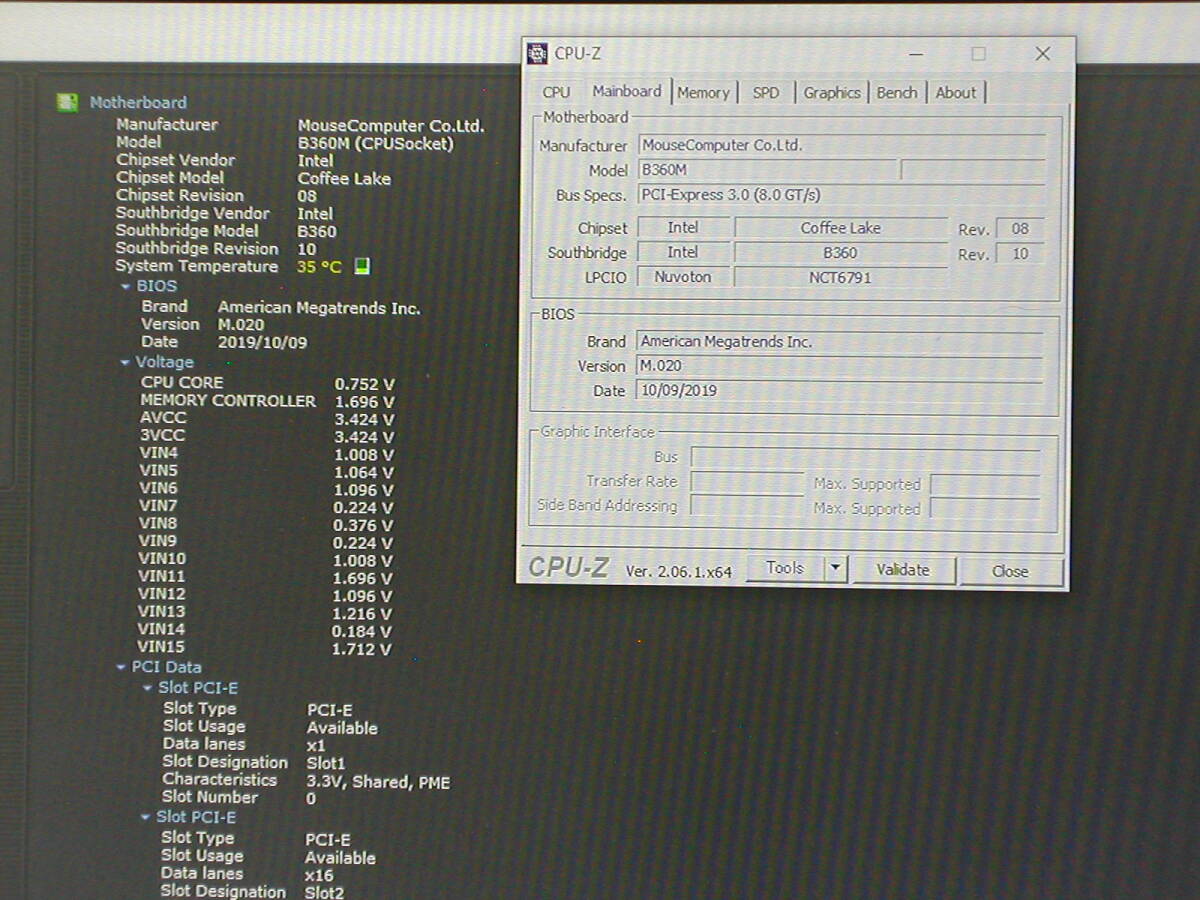Maximize the CPU-Z window
This screenshot has width=1200, height=900.
[978, 54]
